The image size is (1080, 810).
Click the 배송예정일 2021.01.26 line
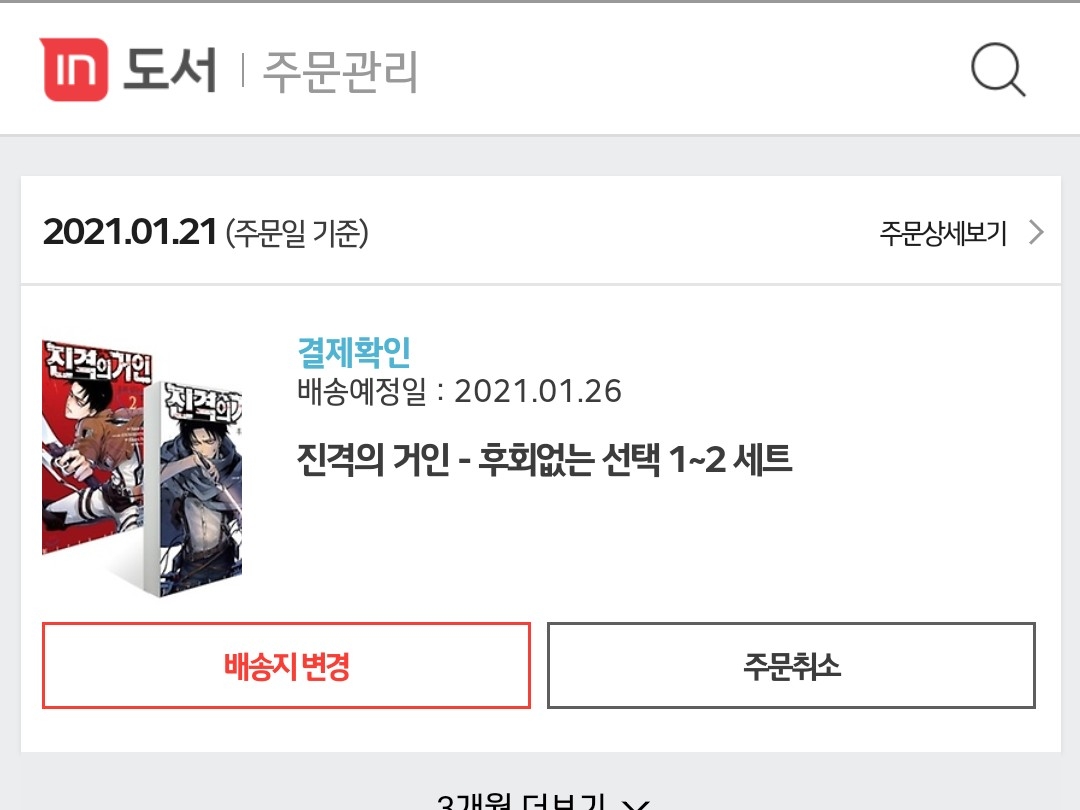(x=459, y=391)
